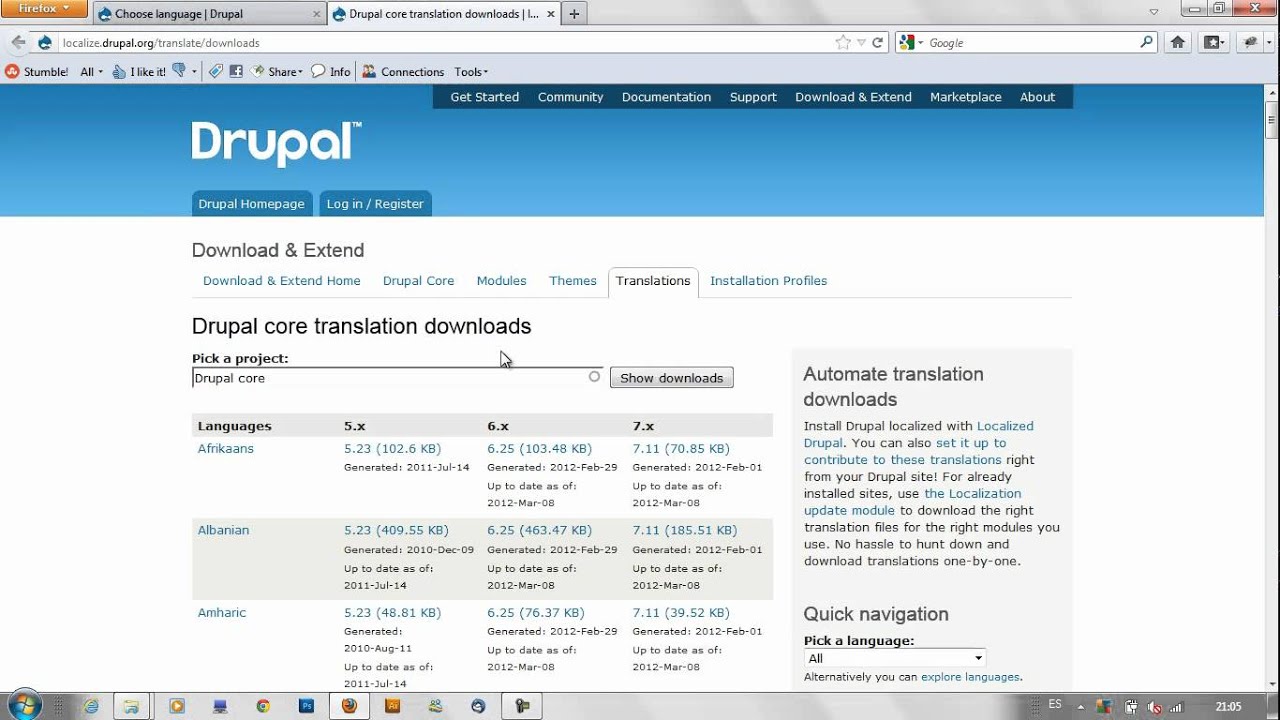Click the StumbleUpon Stumble! icon
Image resolution: width=1280 pixels, height=720 pixels.
13,72
